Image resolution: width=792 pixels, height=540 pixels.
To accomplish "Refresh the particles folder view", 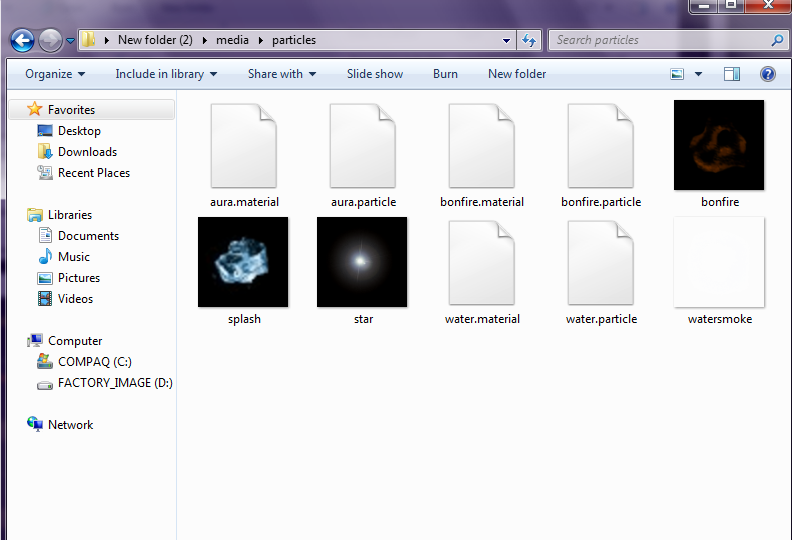I will (529, 40).
